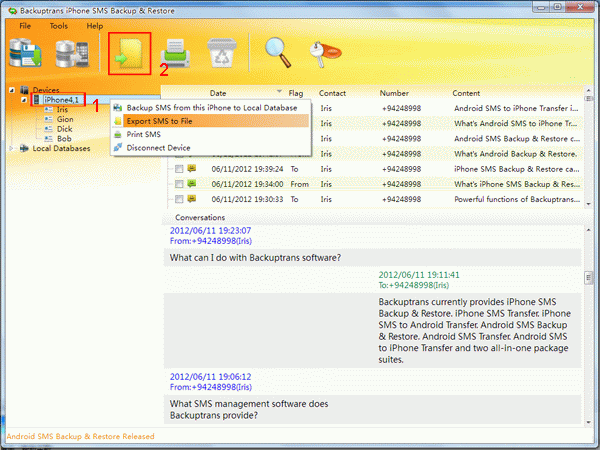Click the timestamp 2012/06/11 19:06:12

tap(210, 377)
